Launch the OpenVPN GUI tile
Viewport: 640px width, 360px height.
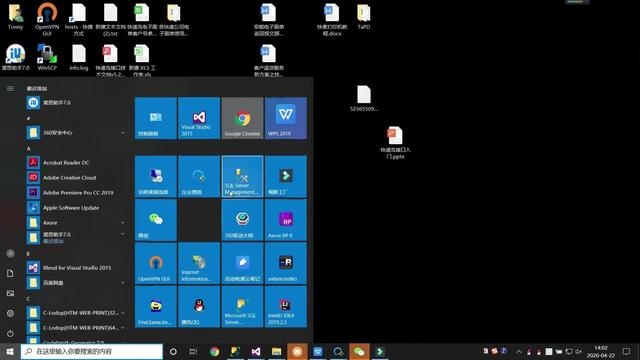156,263
